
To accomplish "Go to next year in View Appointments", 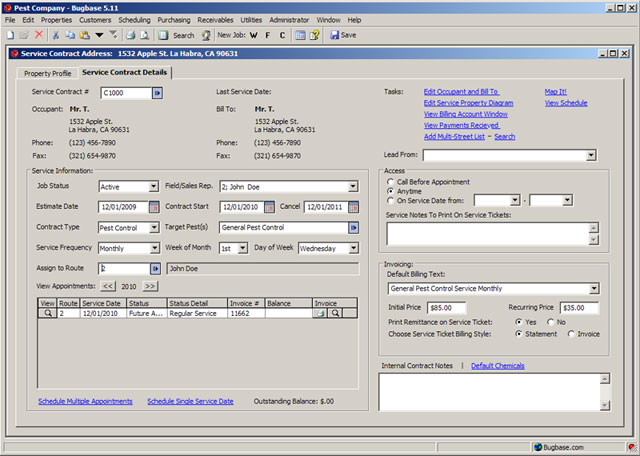I will coord(150,285).
